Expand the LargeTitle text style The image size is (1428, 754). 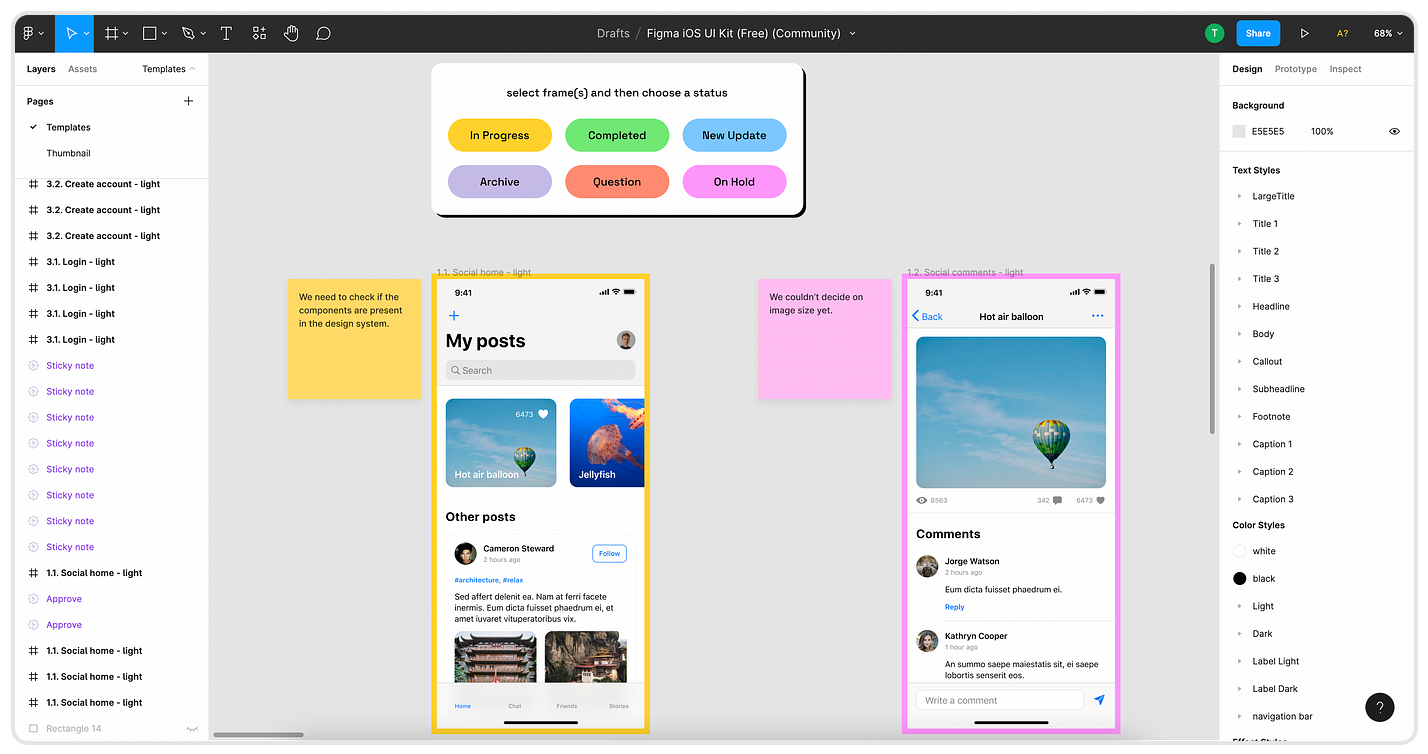[1239, 196]
